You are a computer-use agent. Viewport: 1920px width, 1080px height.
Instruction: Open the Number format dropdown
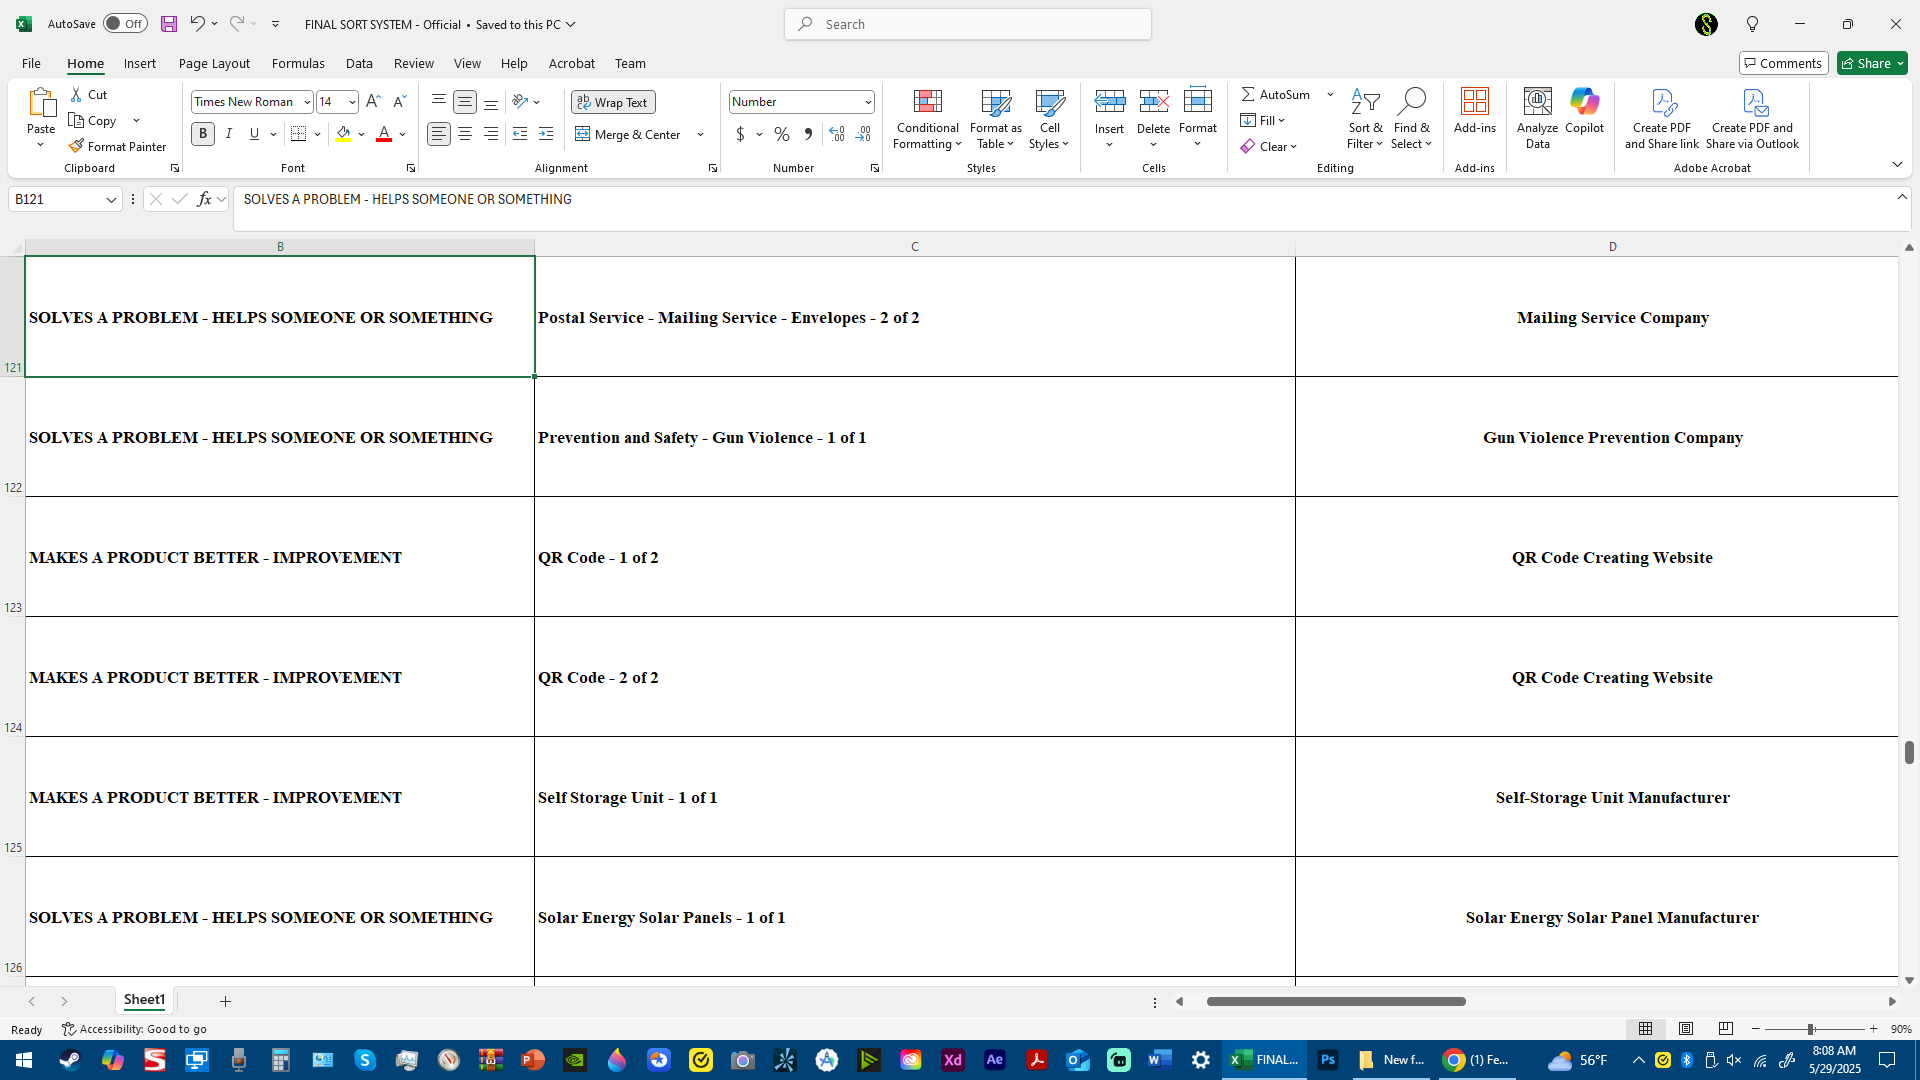867,102
